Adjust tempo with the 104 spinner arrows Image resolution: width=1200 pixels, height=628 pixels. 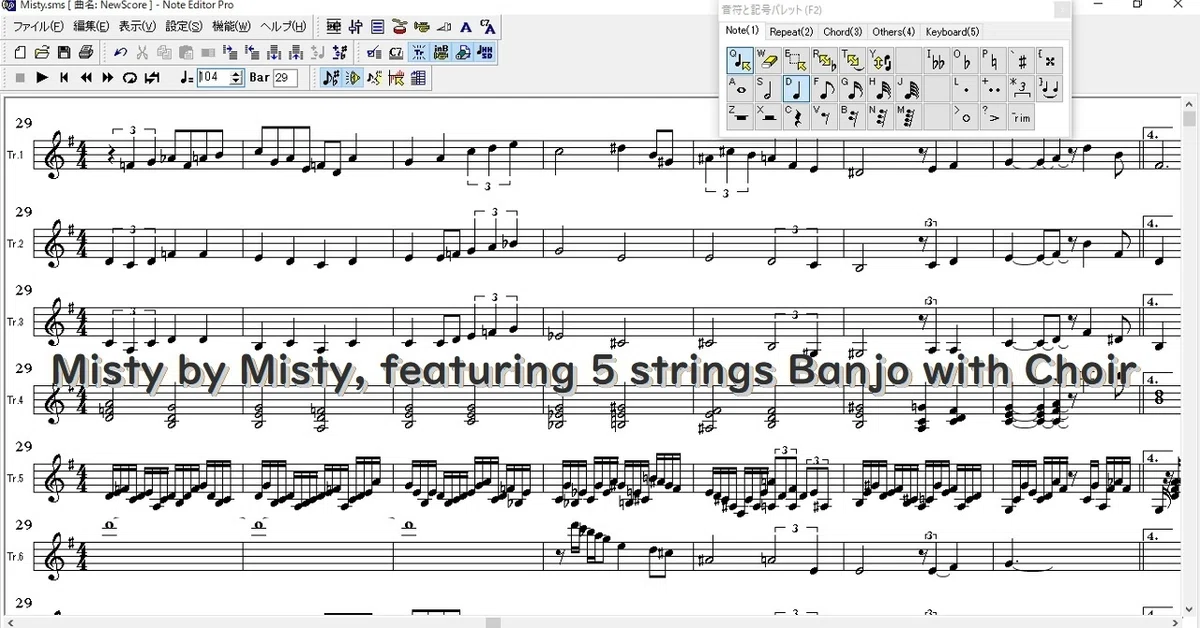coord(236,77)
